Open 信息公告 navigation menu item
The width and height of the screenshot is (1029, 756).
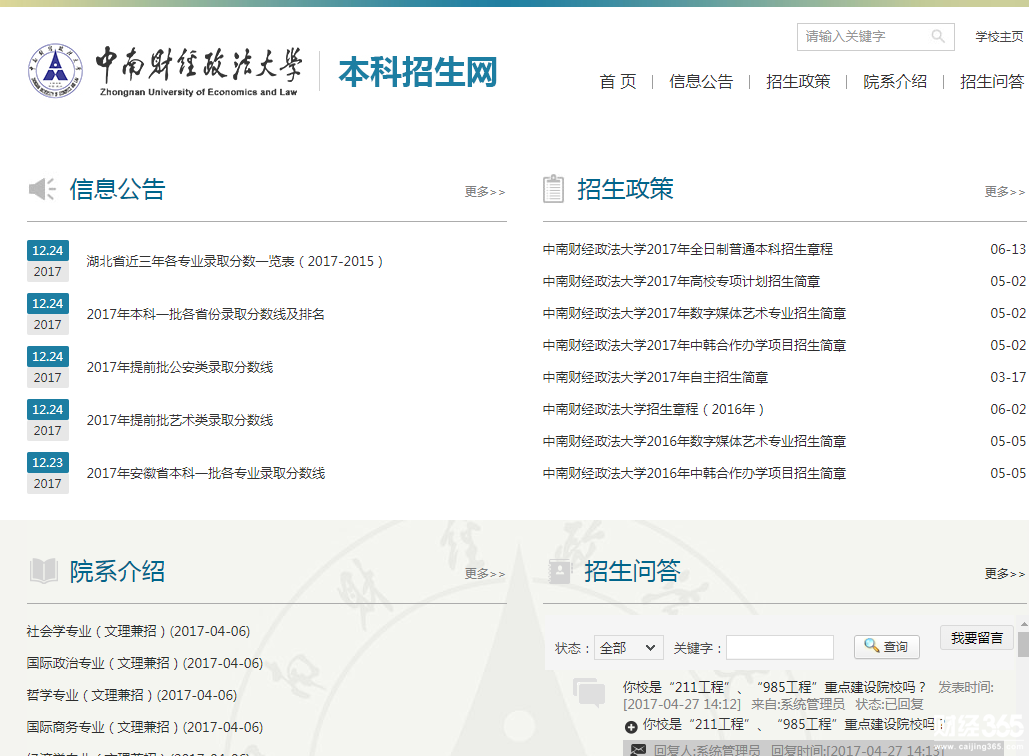click(x=701, y=81)
